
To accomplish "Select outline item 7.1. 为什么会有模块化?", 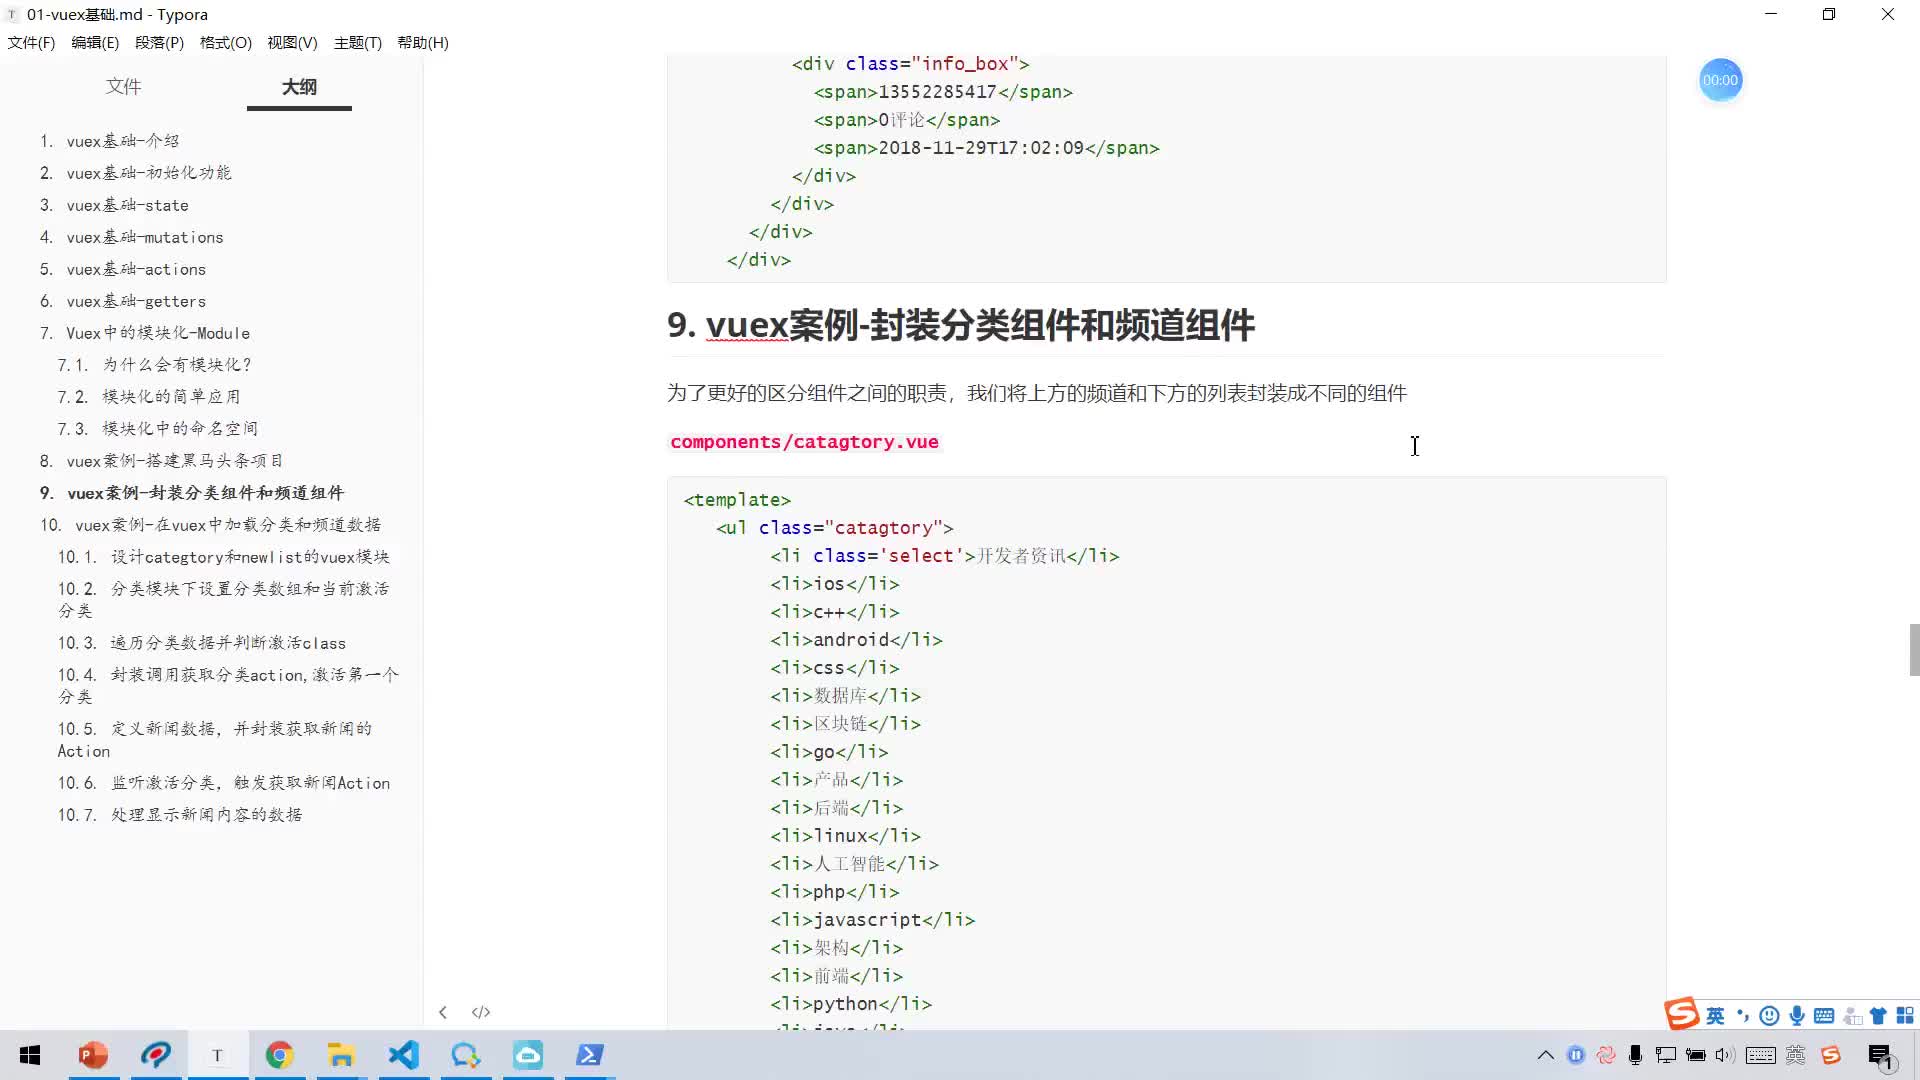I will coord(154,365).
